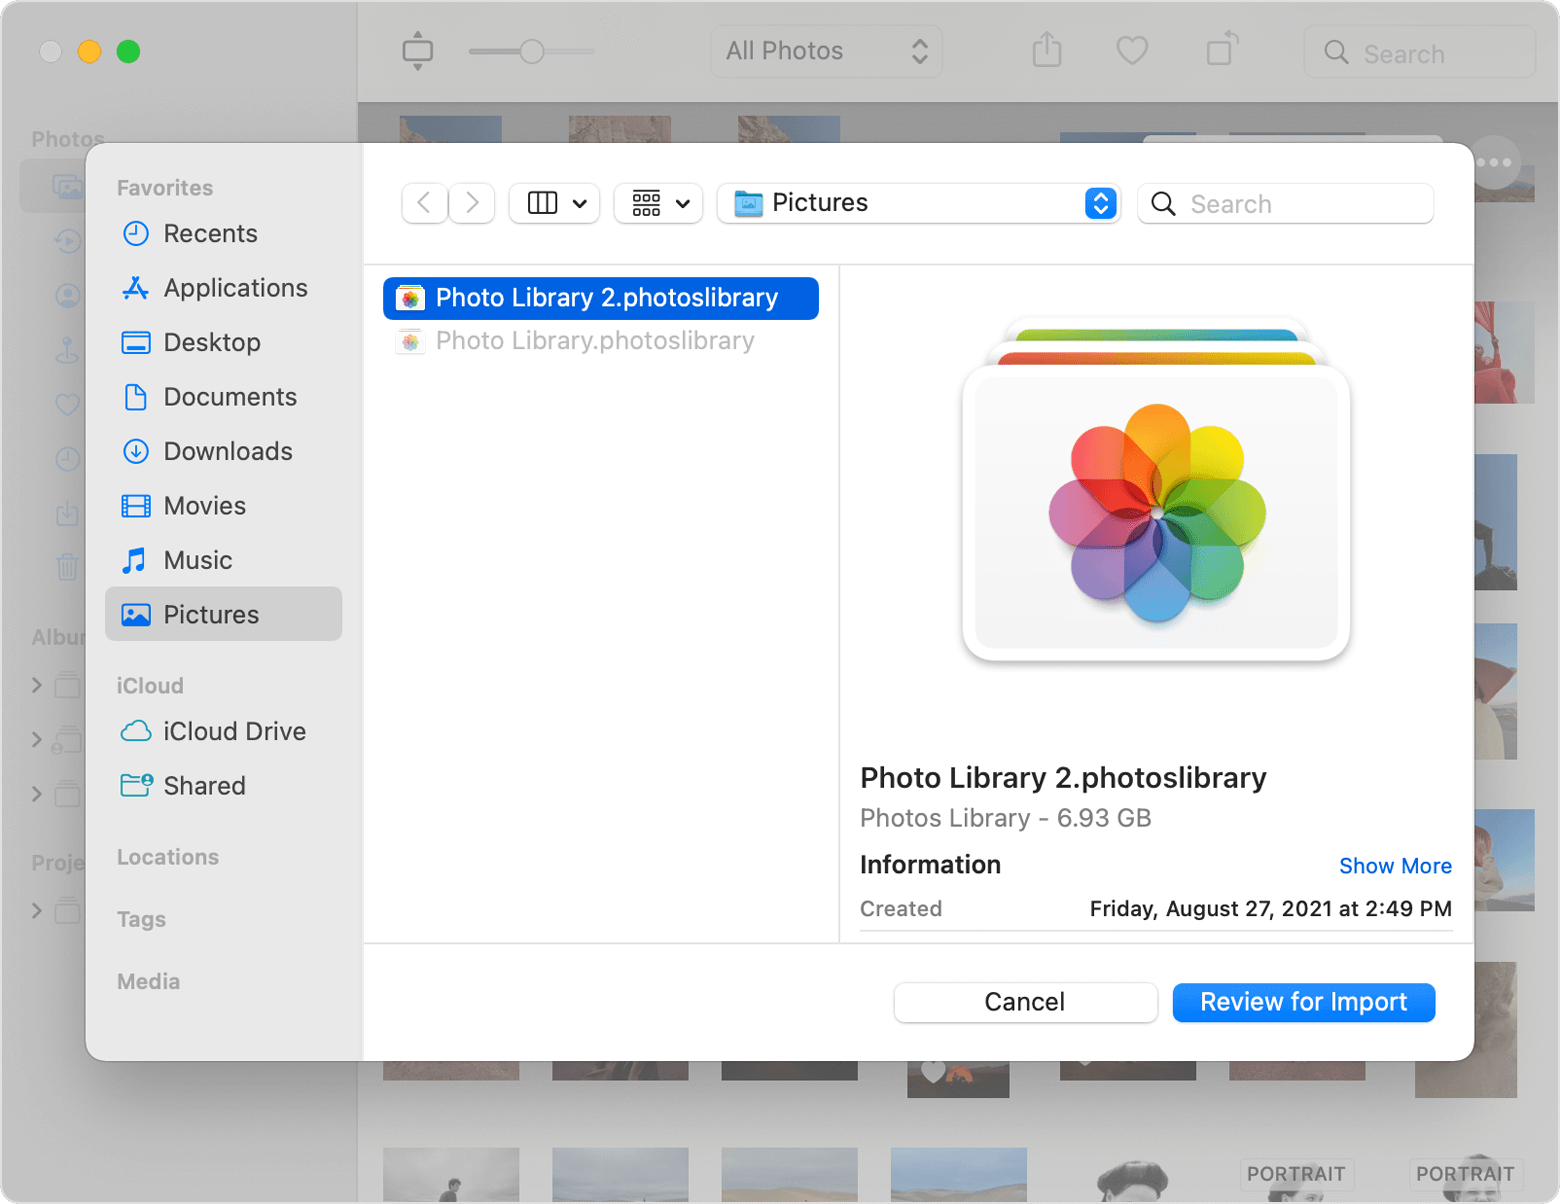Click the more options ellipsis in Photos window
The width and height of the screenshot is (1560, 1204).
[x=1494, y=162]
